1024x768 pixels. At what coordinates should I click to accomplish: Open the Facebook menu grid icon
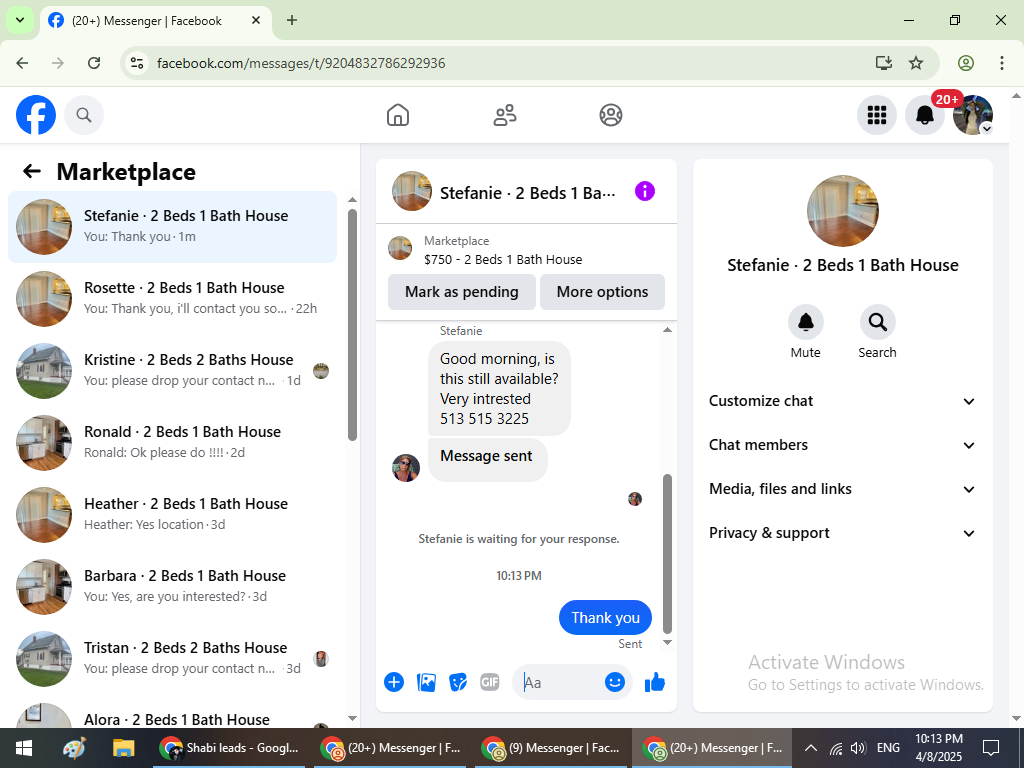[876, 115]
